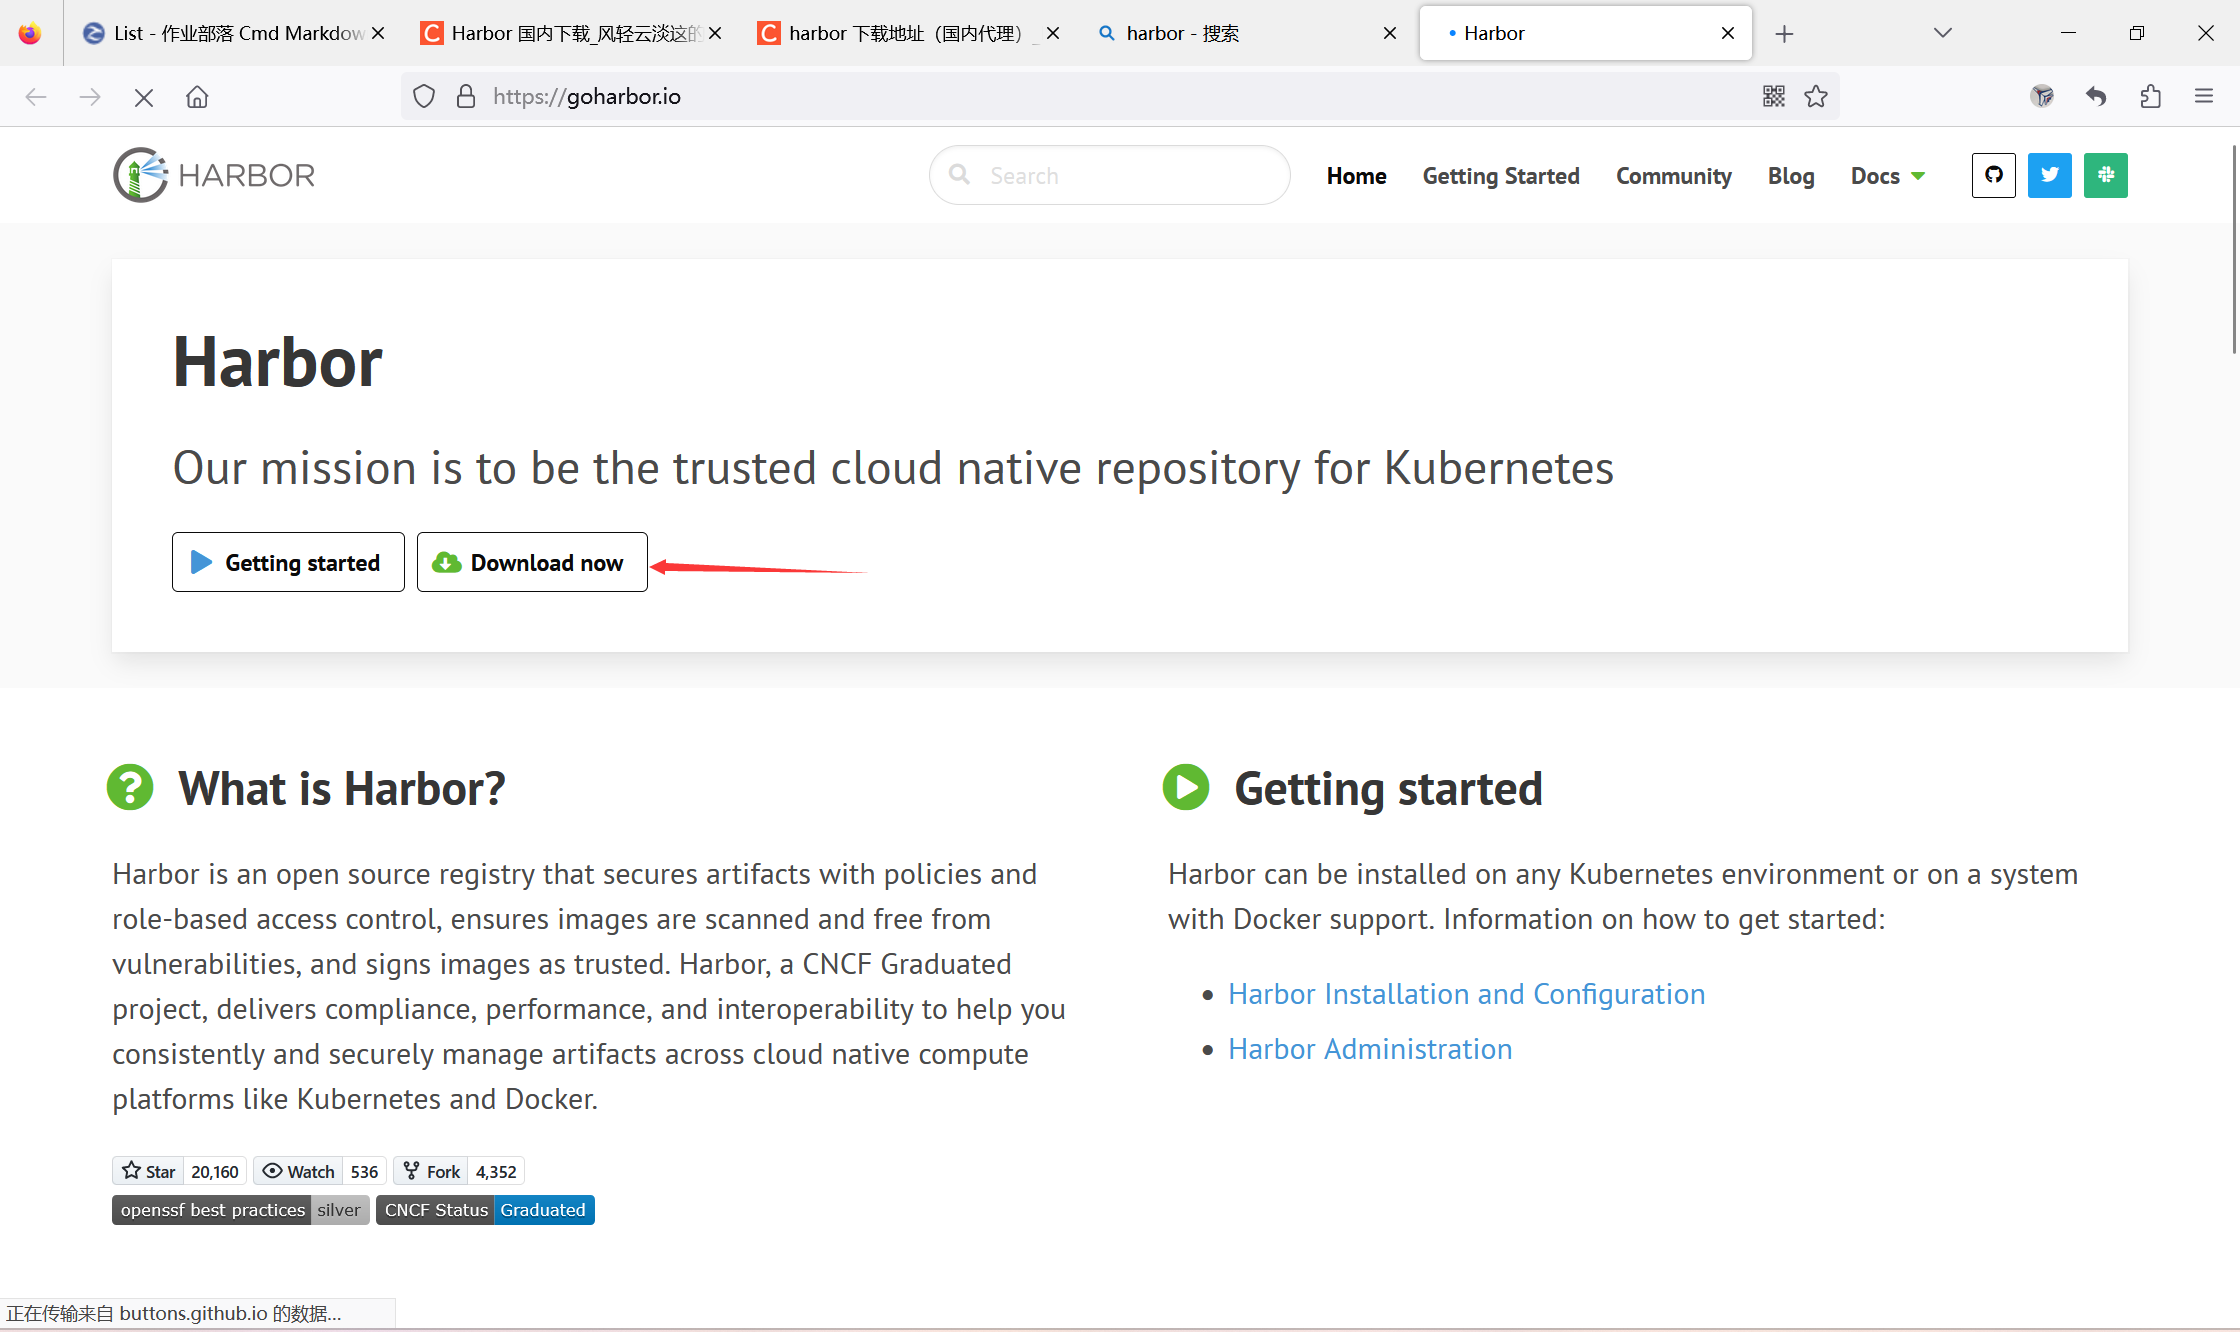Click the GitHub Watch button

(298, 1171)
